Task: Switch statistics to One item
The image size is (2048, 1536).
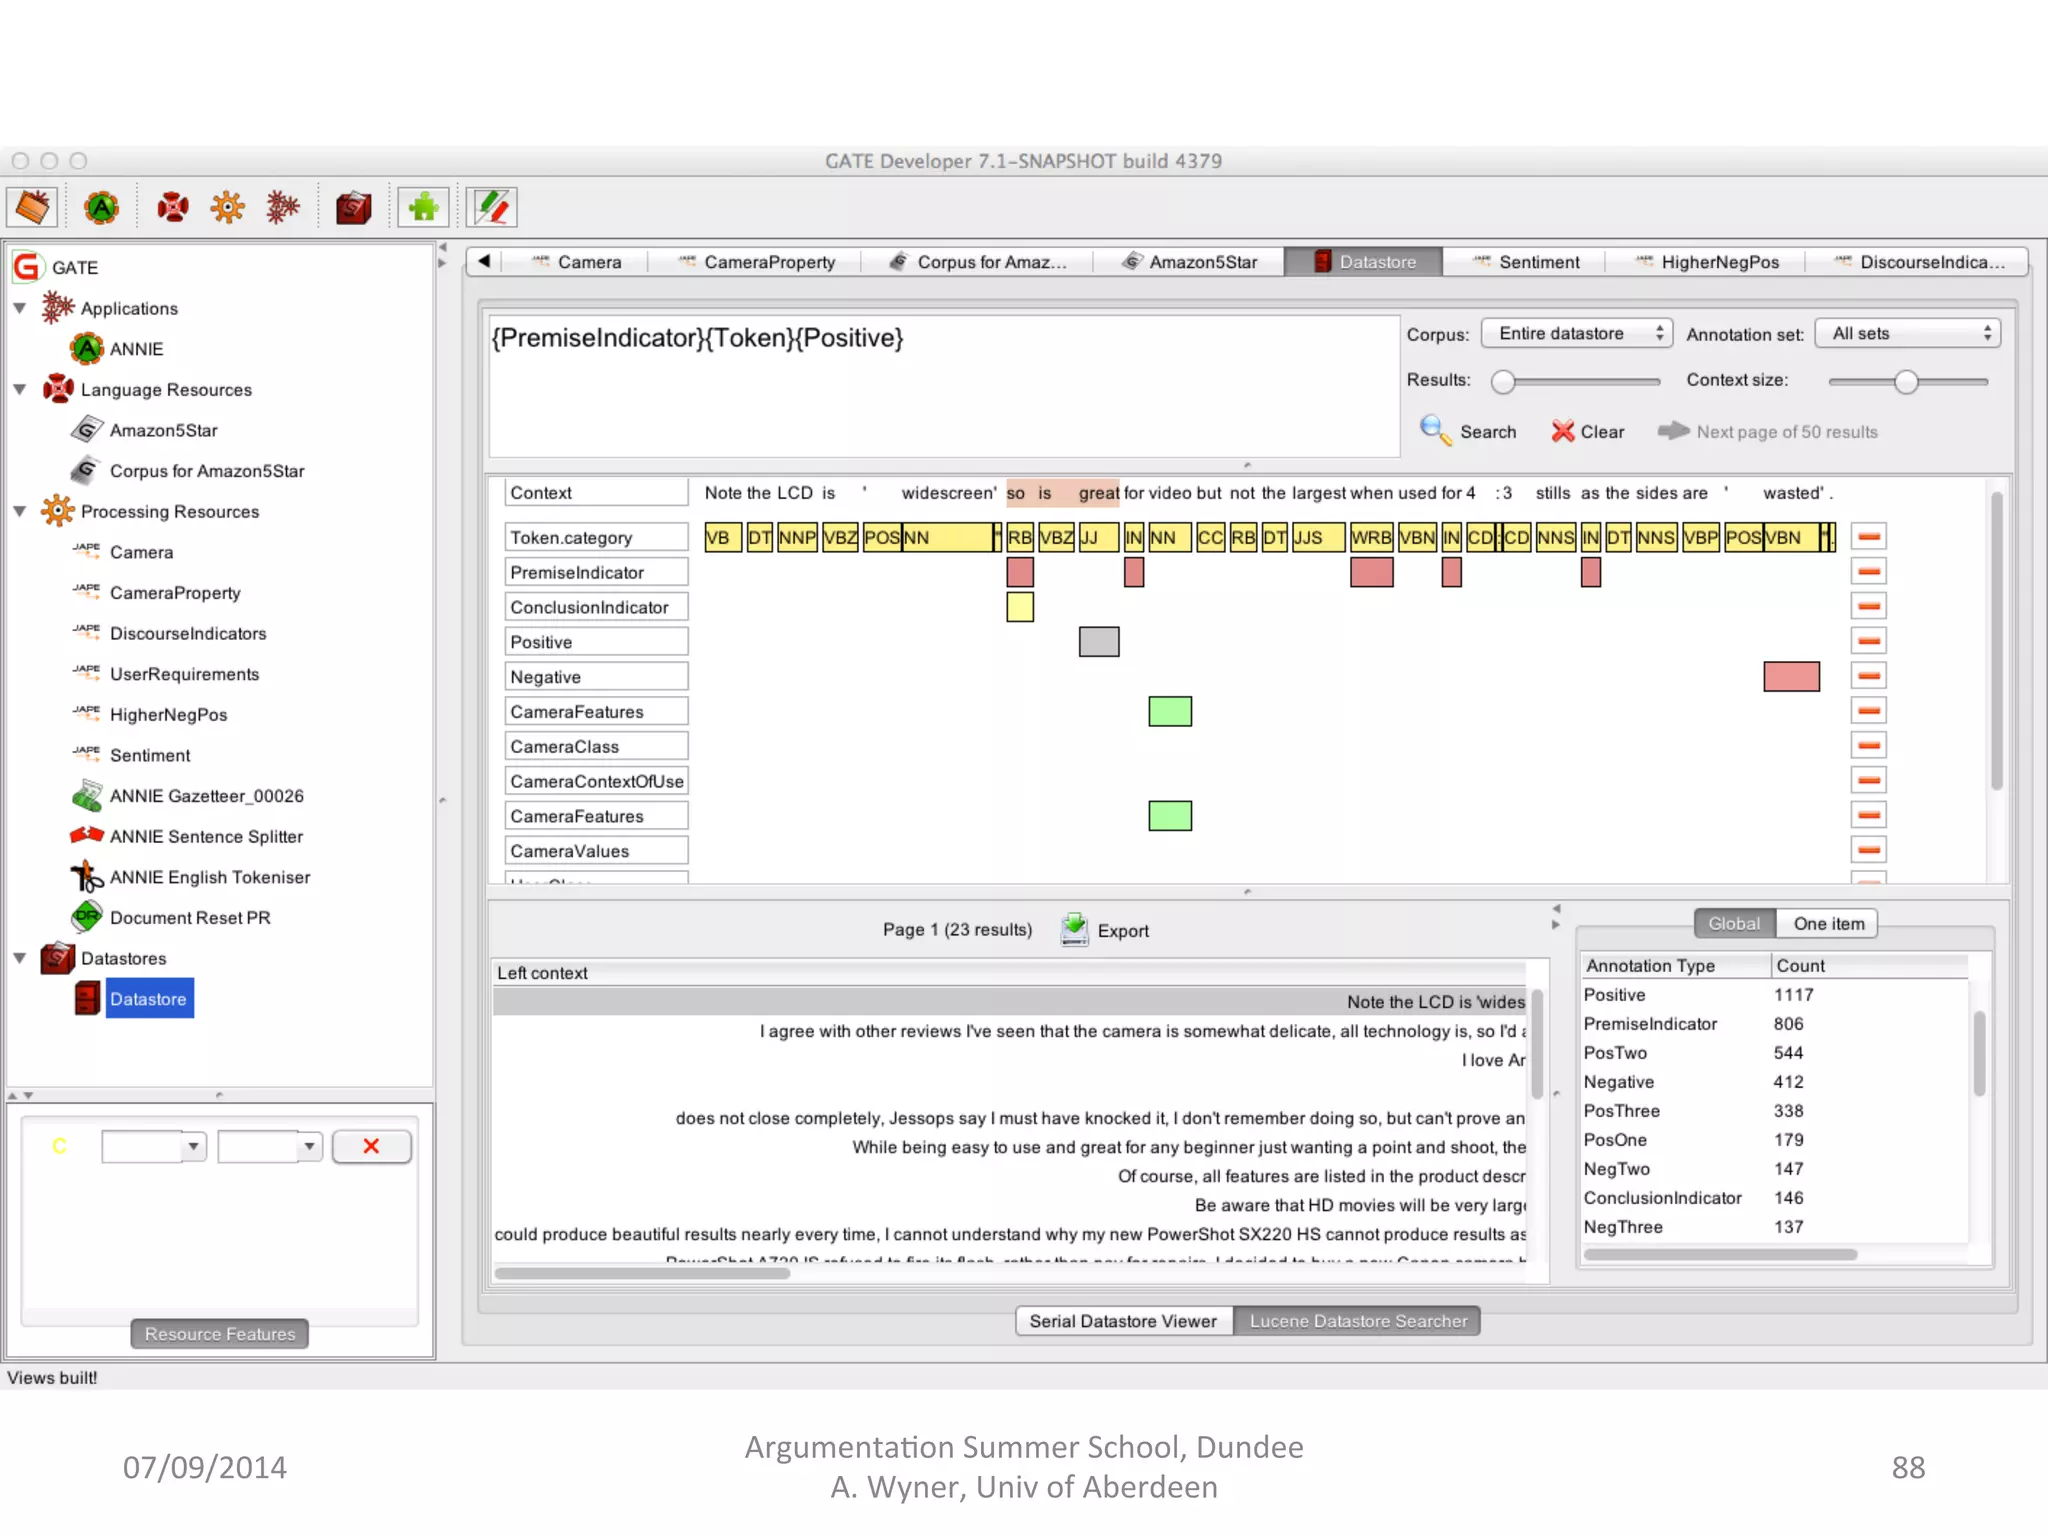Action: pyautogui.click(x=1828, y=924)
